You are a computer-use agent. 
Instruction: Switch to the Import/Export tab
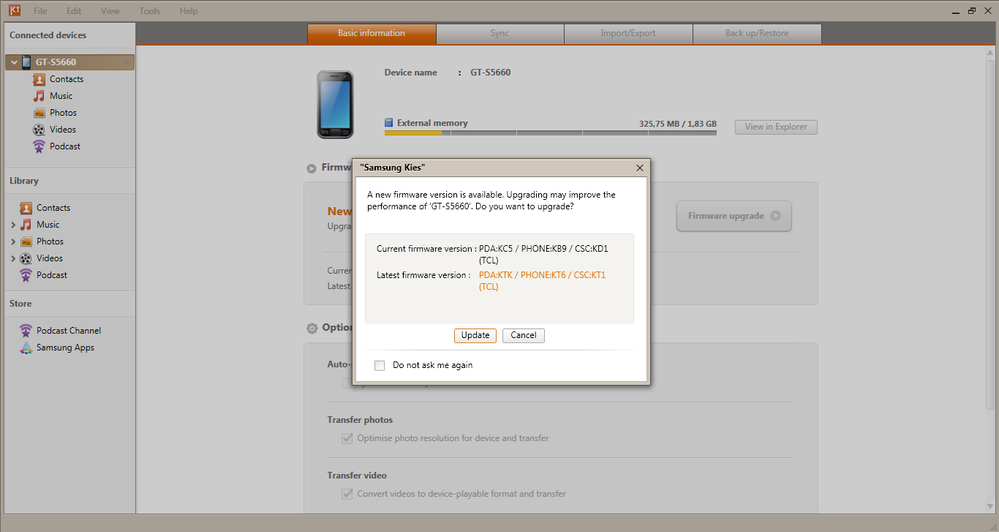[x=628, y=34]
